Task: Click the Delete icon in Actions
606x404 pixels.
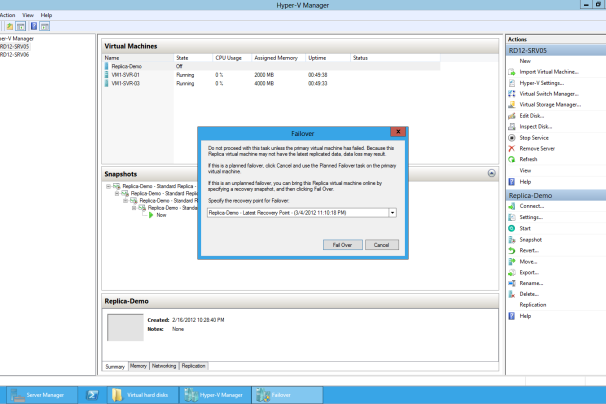Action: tap(512, 294)
